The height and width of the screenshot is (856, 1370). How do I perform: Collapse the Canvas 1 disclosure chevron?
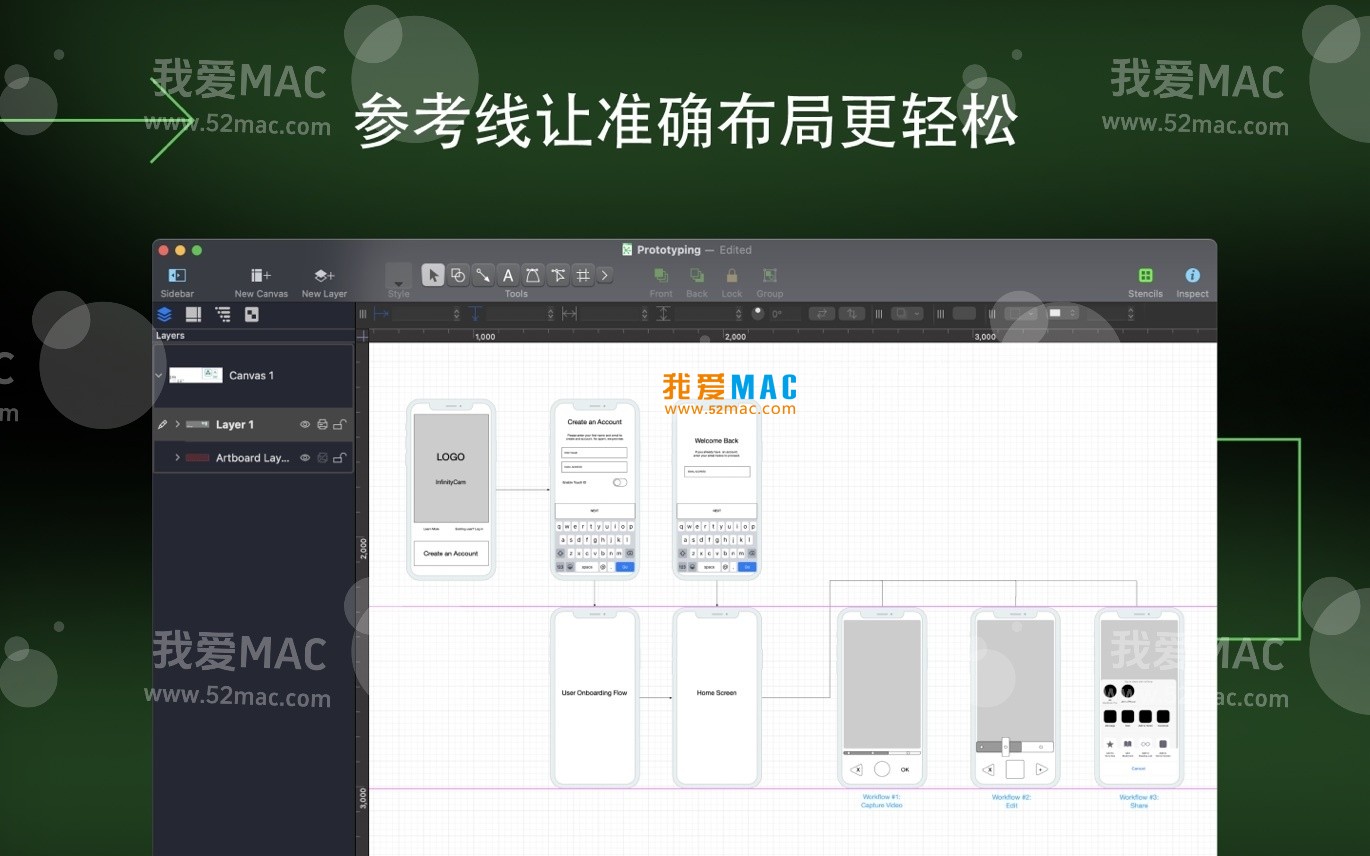(x=159, y=376)
